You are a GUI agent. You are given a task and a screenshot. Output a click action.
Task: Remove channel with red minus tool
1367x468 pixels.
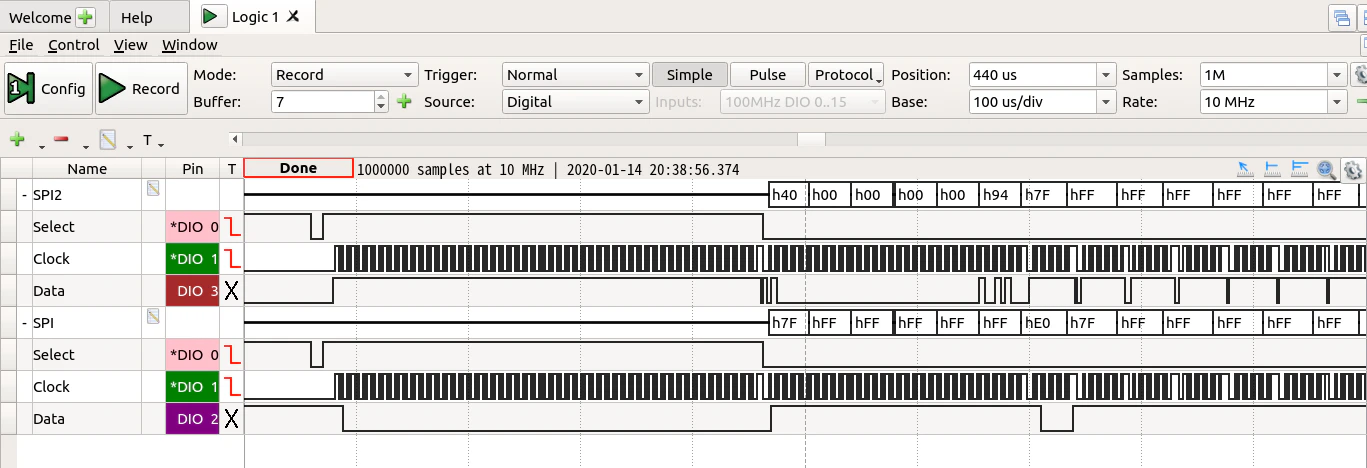[x=61, y=140]
